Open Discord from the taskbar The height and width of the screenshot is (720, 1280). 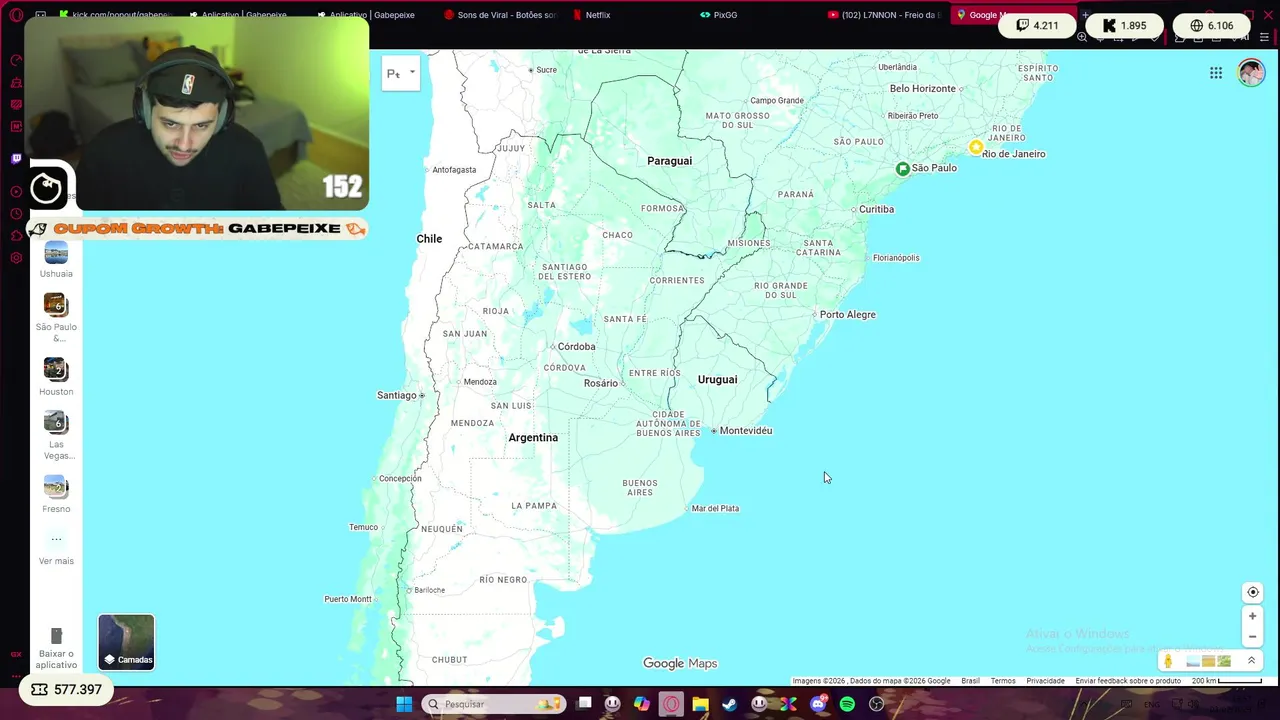818,704
